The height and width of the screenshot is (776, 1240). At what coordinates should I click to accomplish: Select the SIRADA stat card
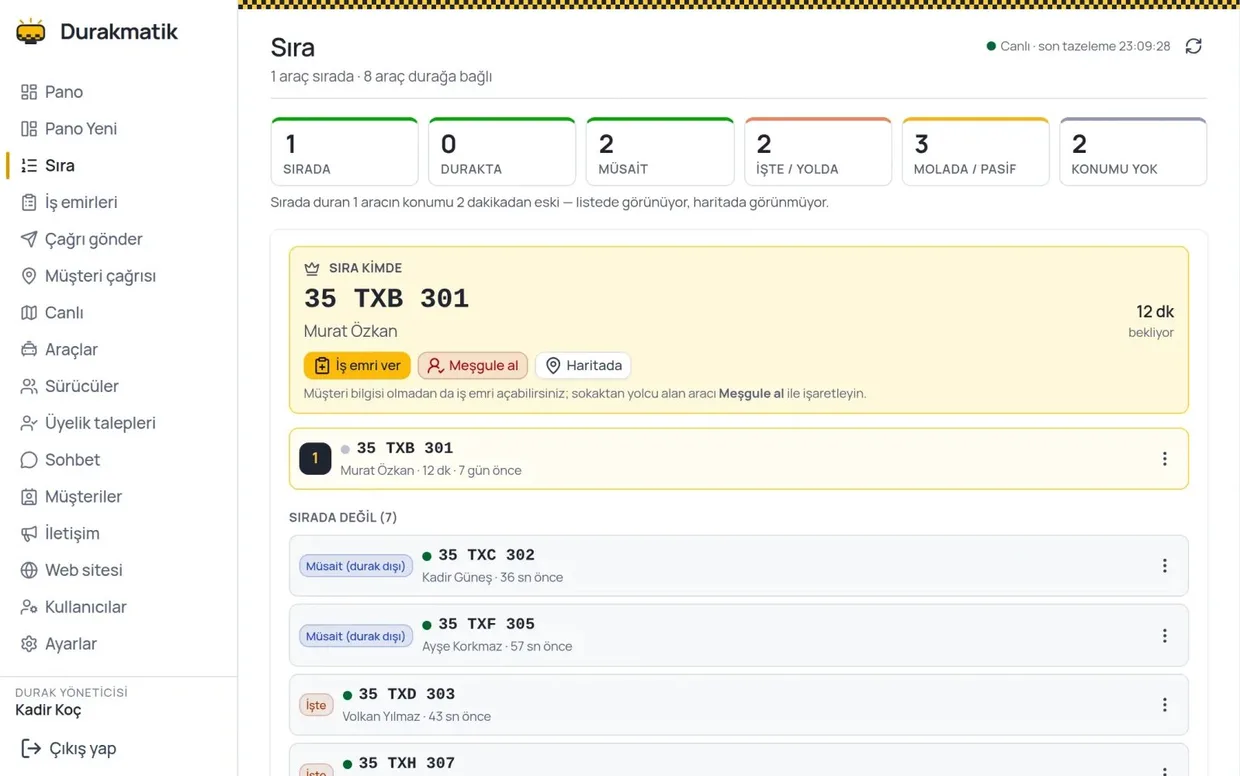tap(344, 152)
